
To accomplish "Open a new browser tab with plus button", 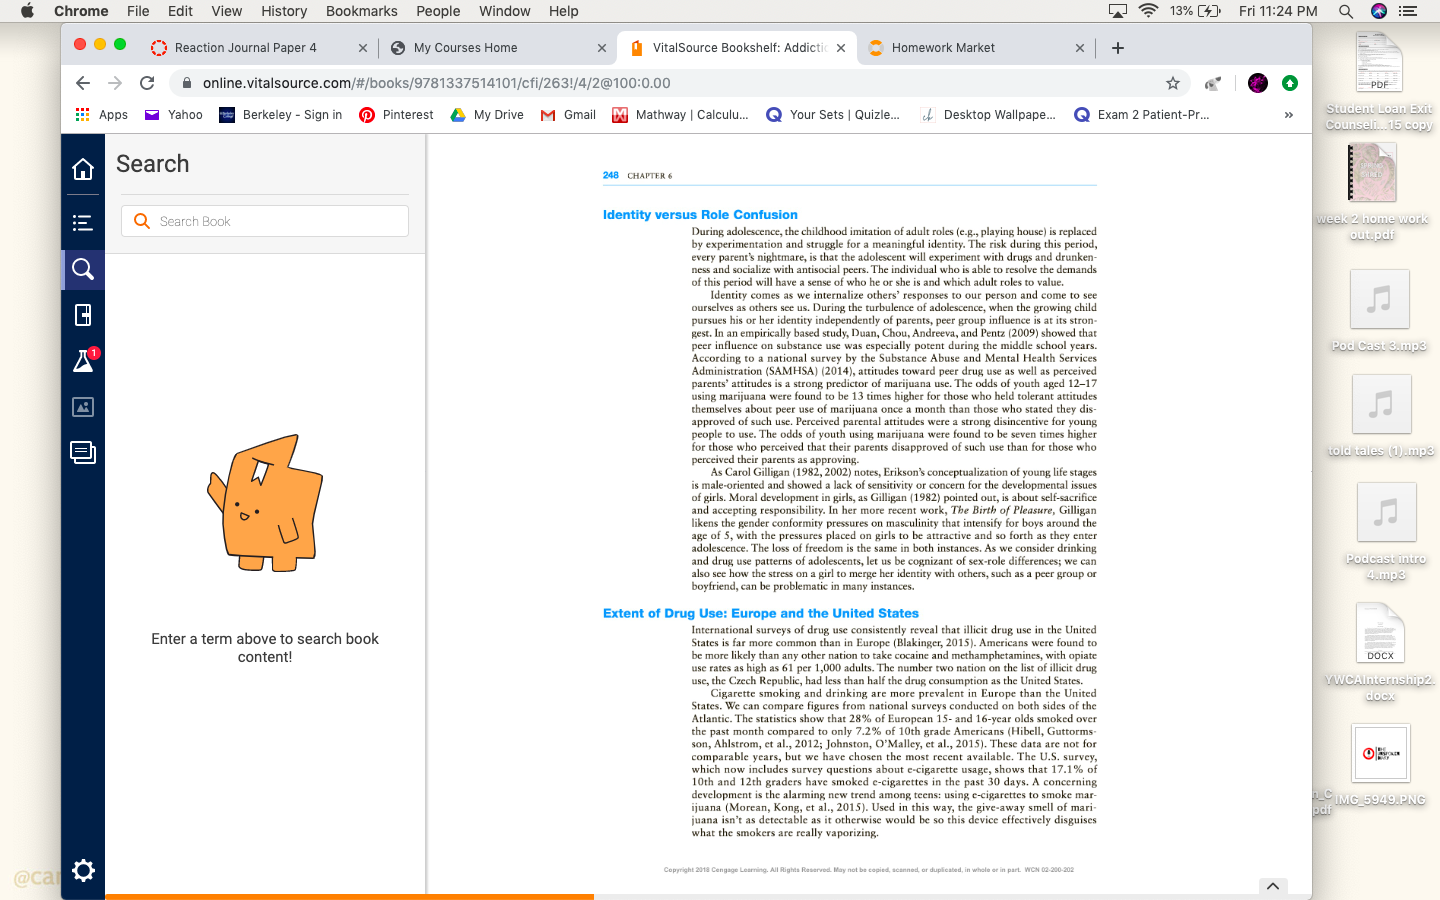I will click(x=1118, y=47).
